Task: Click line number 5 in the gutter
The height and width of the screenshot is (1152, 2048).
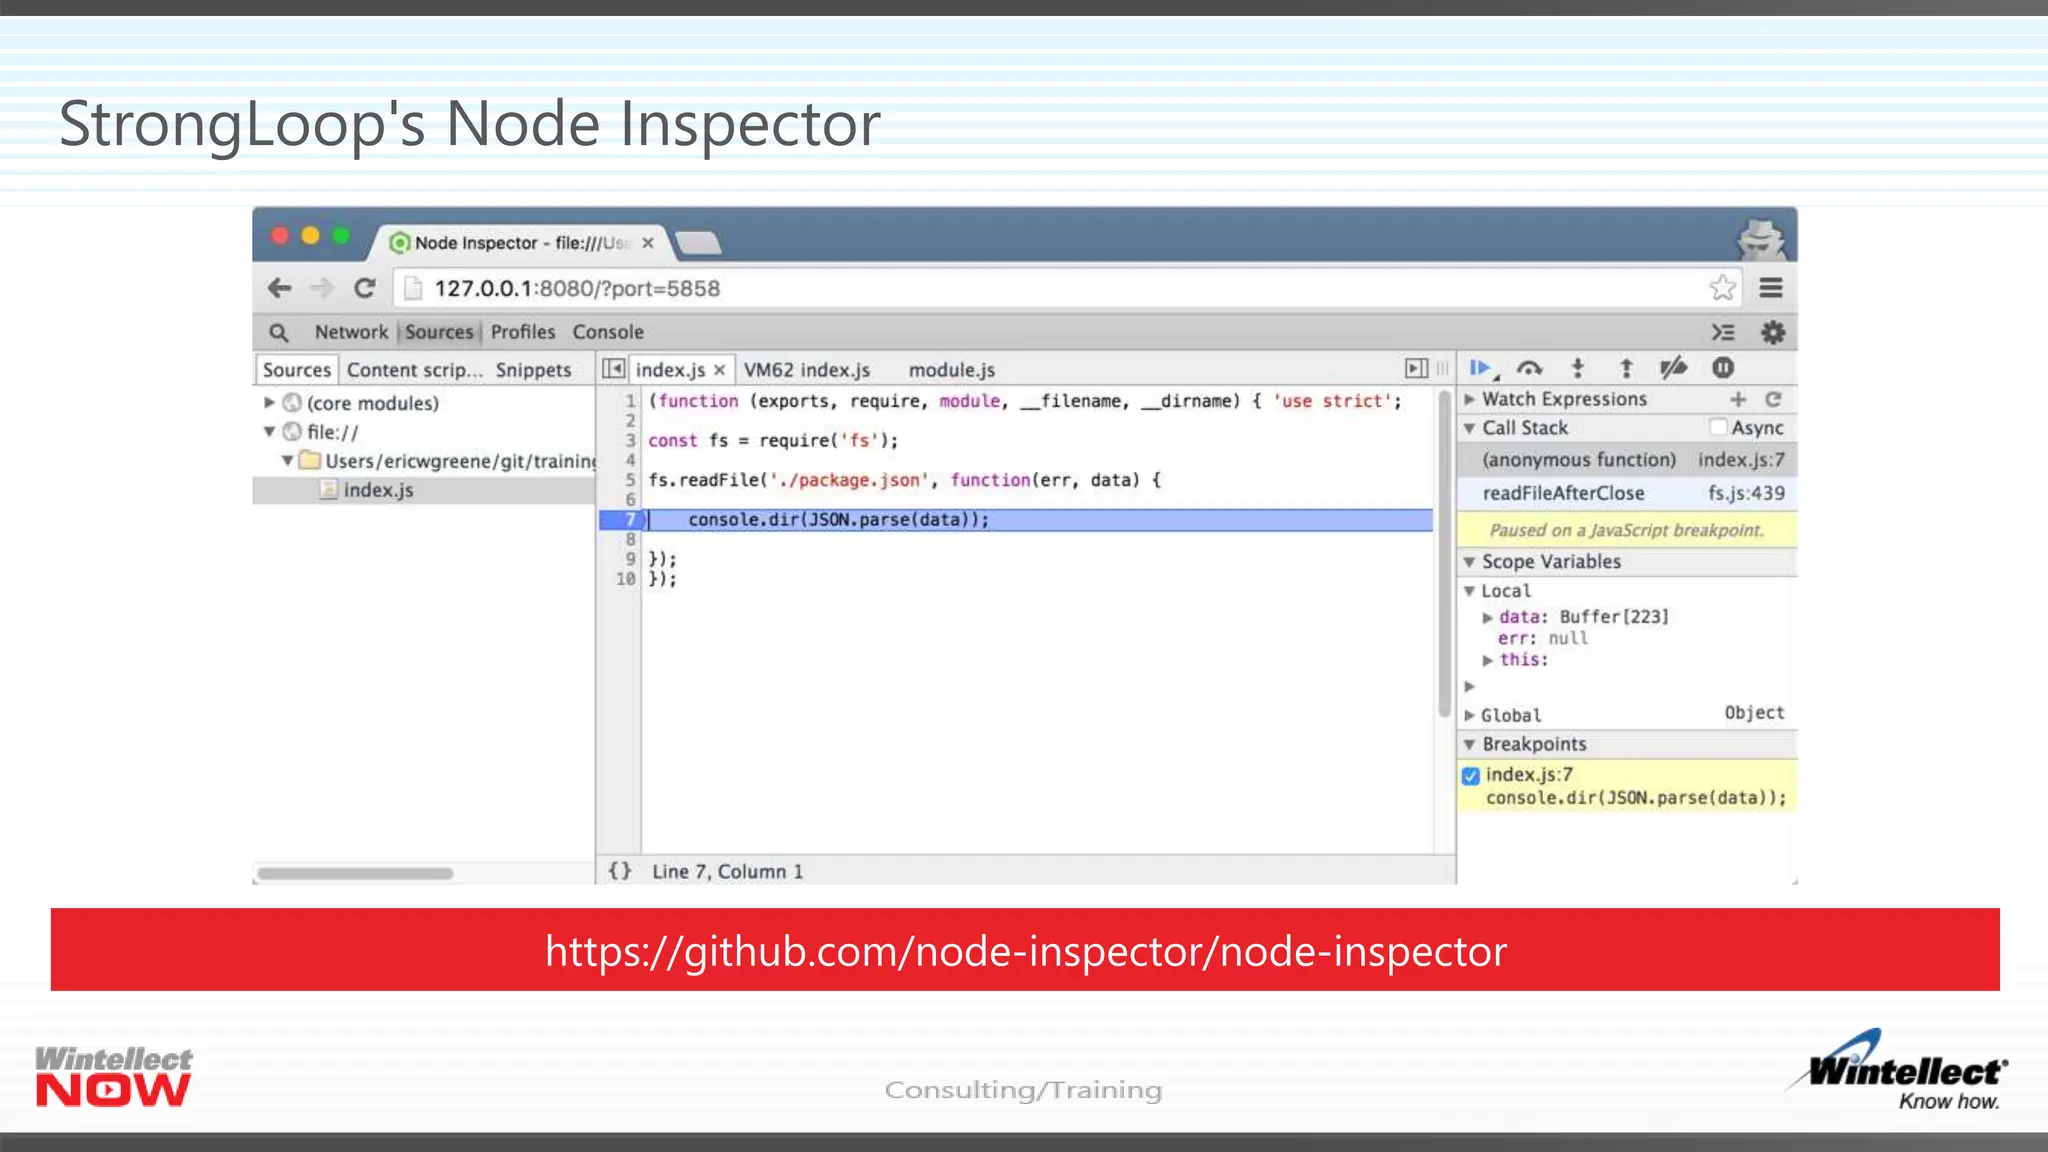Action: [x=630, y=480]
